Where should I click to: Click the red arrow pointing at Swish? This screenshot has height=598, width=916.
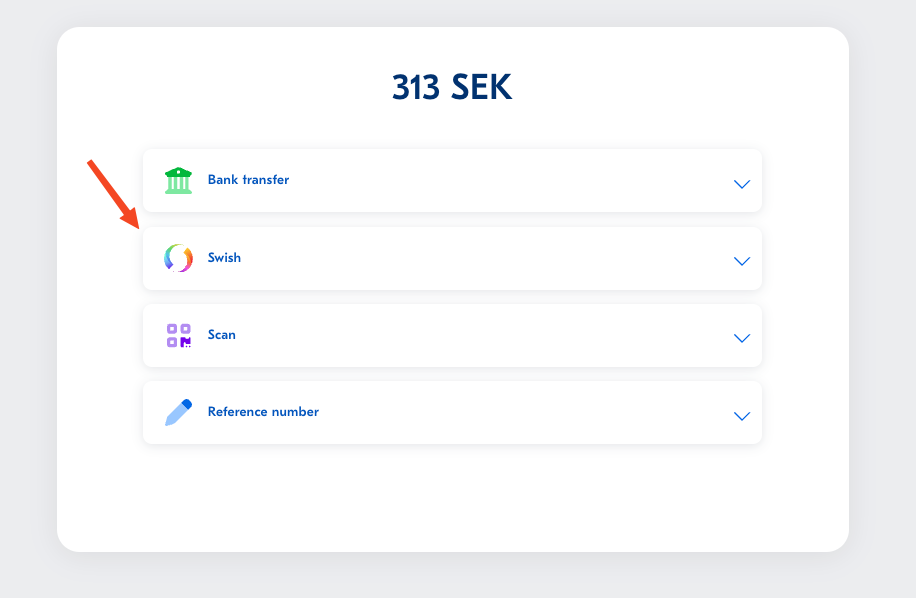pyautogui.click(x=113, y=193)
